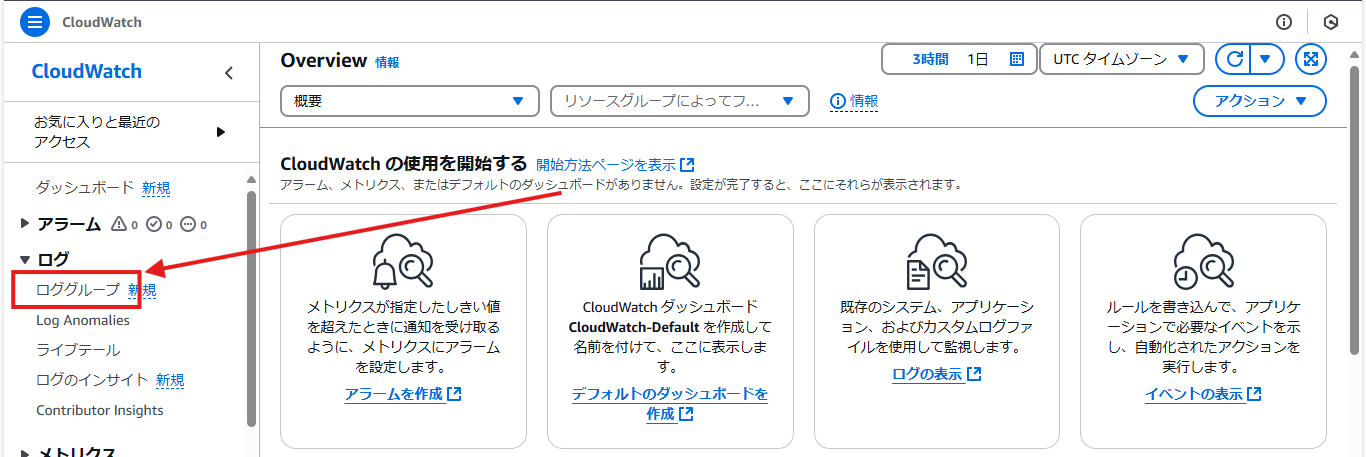Click デフォルトのダッシュボードを作成 link
Screen dimensions: 1366x457
coord(670,403)
